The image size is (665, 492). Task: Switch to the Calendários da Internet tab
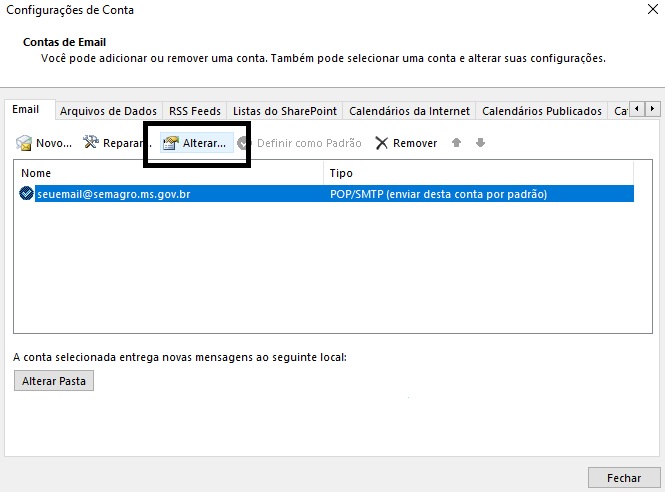(410, 111)
